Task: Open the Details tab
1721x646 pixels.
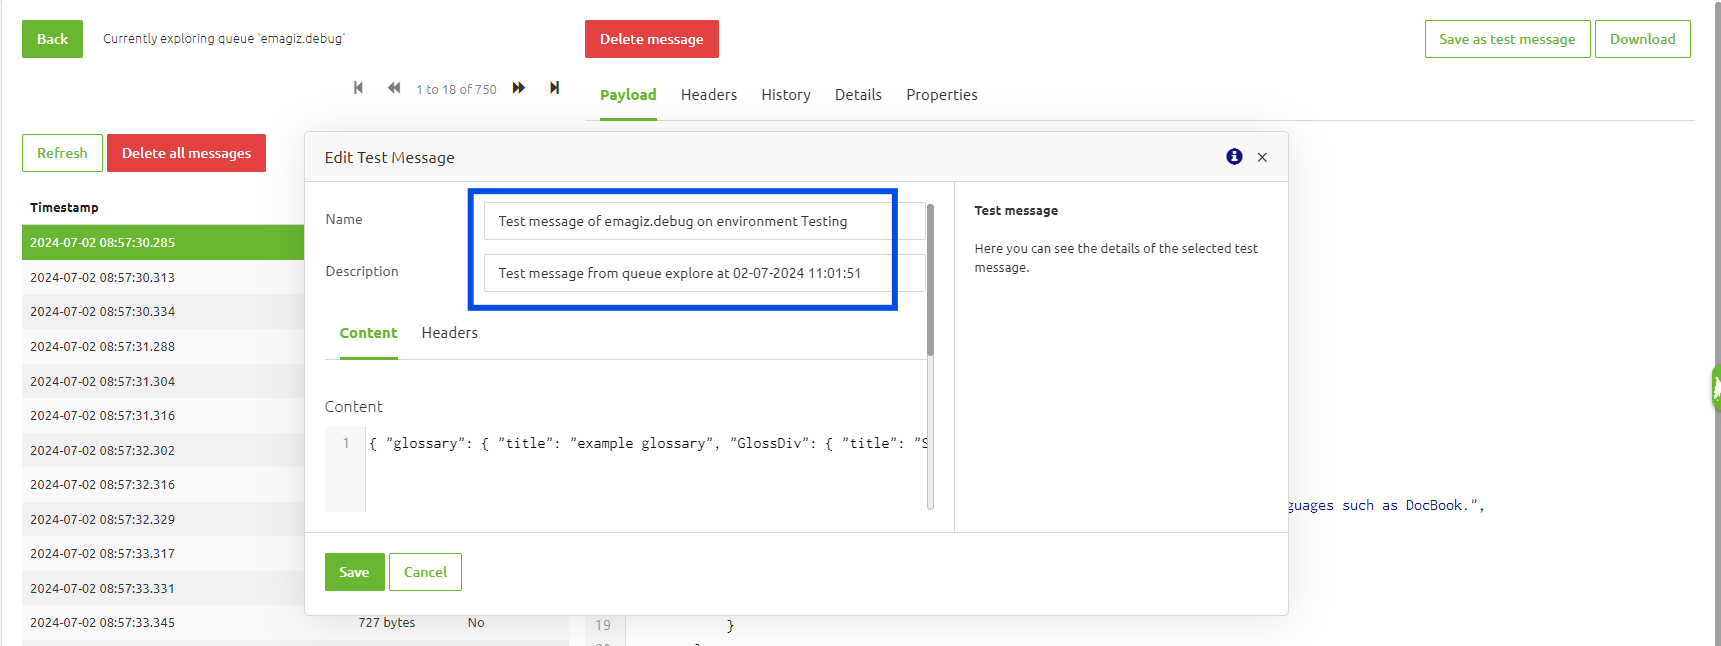Action: 858,95
